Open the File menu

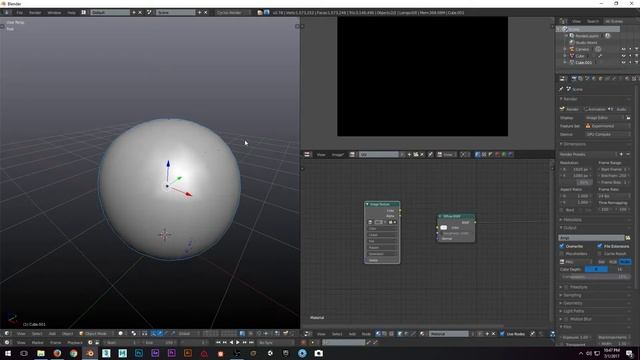click(x=19, y=13)
